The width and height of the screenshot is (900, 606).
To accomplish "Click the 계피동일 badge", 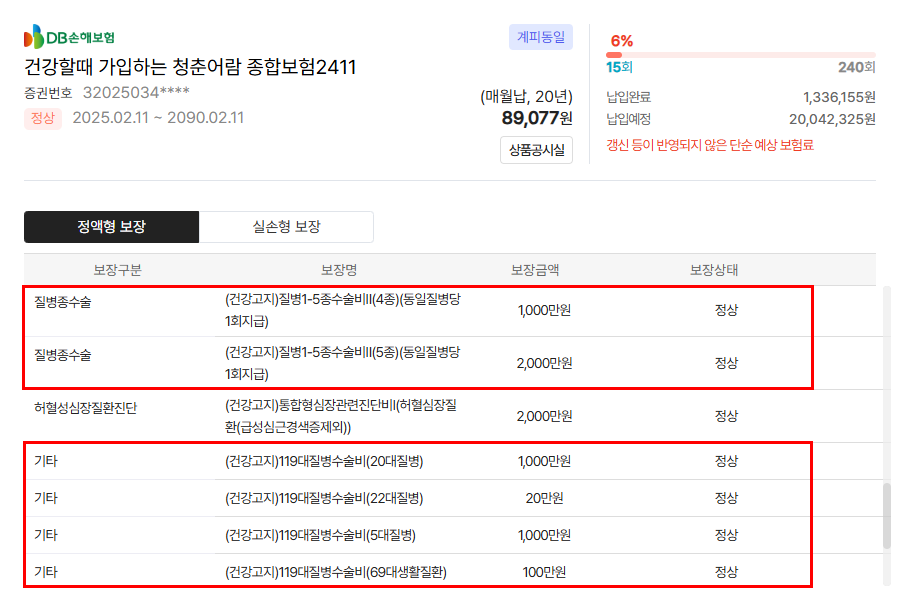I will (x=540, y=38).
